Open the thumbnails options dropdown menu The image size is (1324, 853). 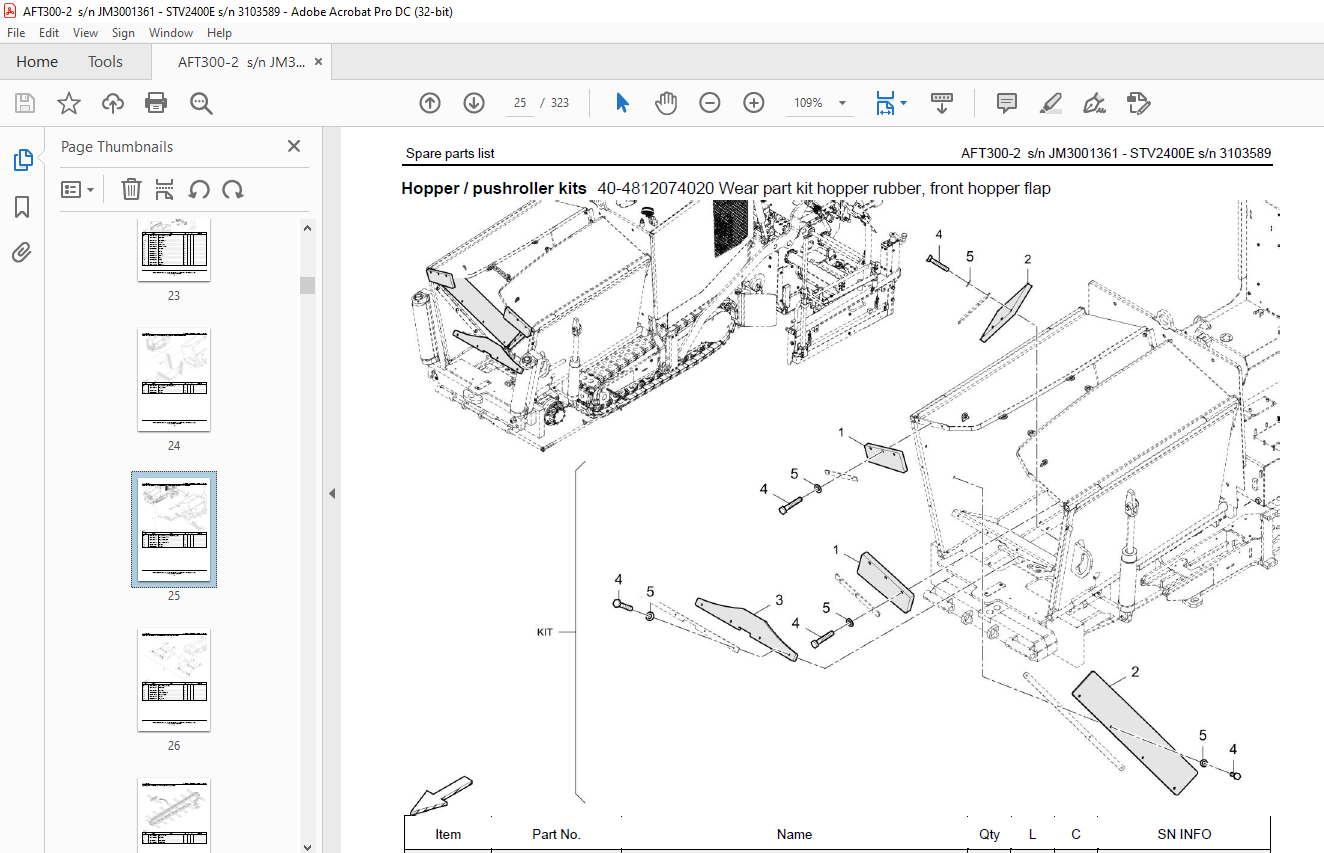pyautogui.click(x=78, y=189)
